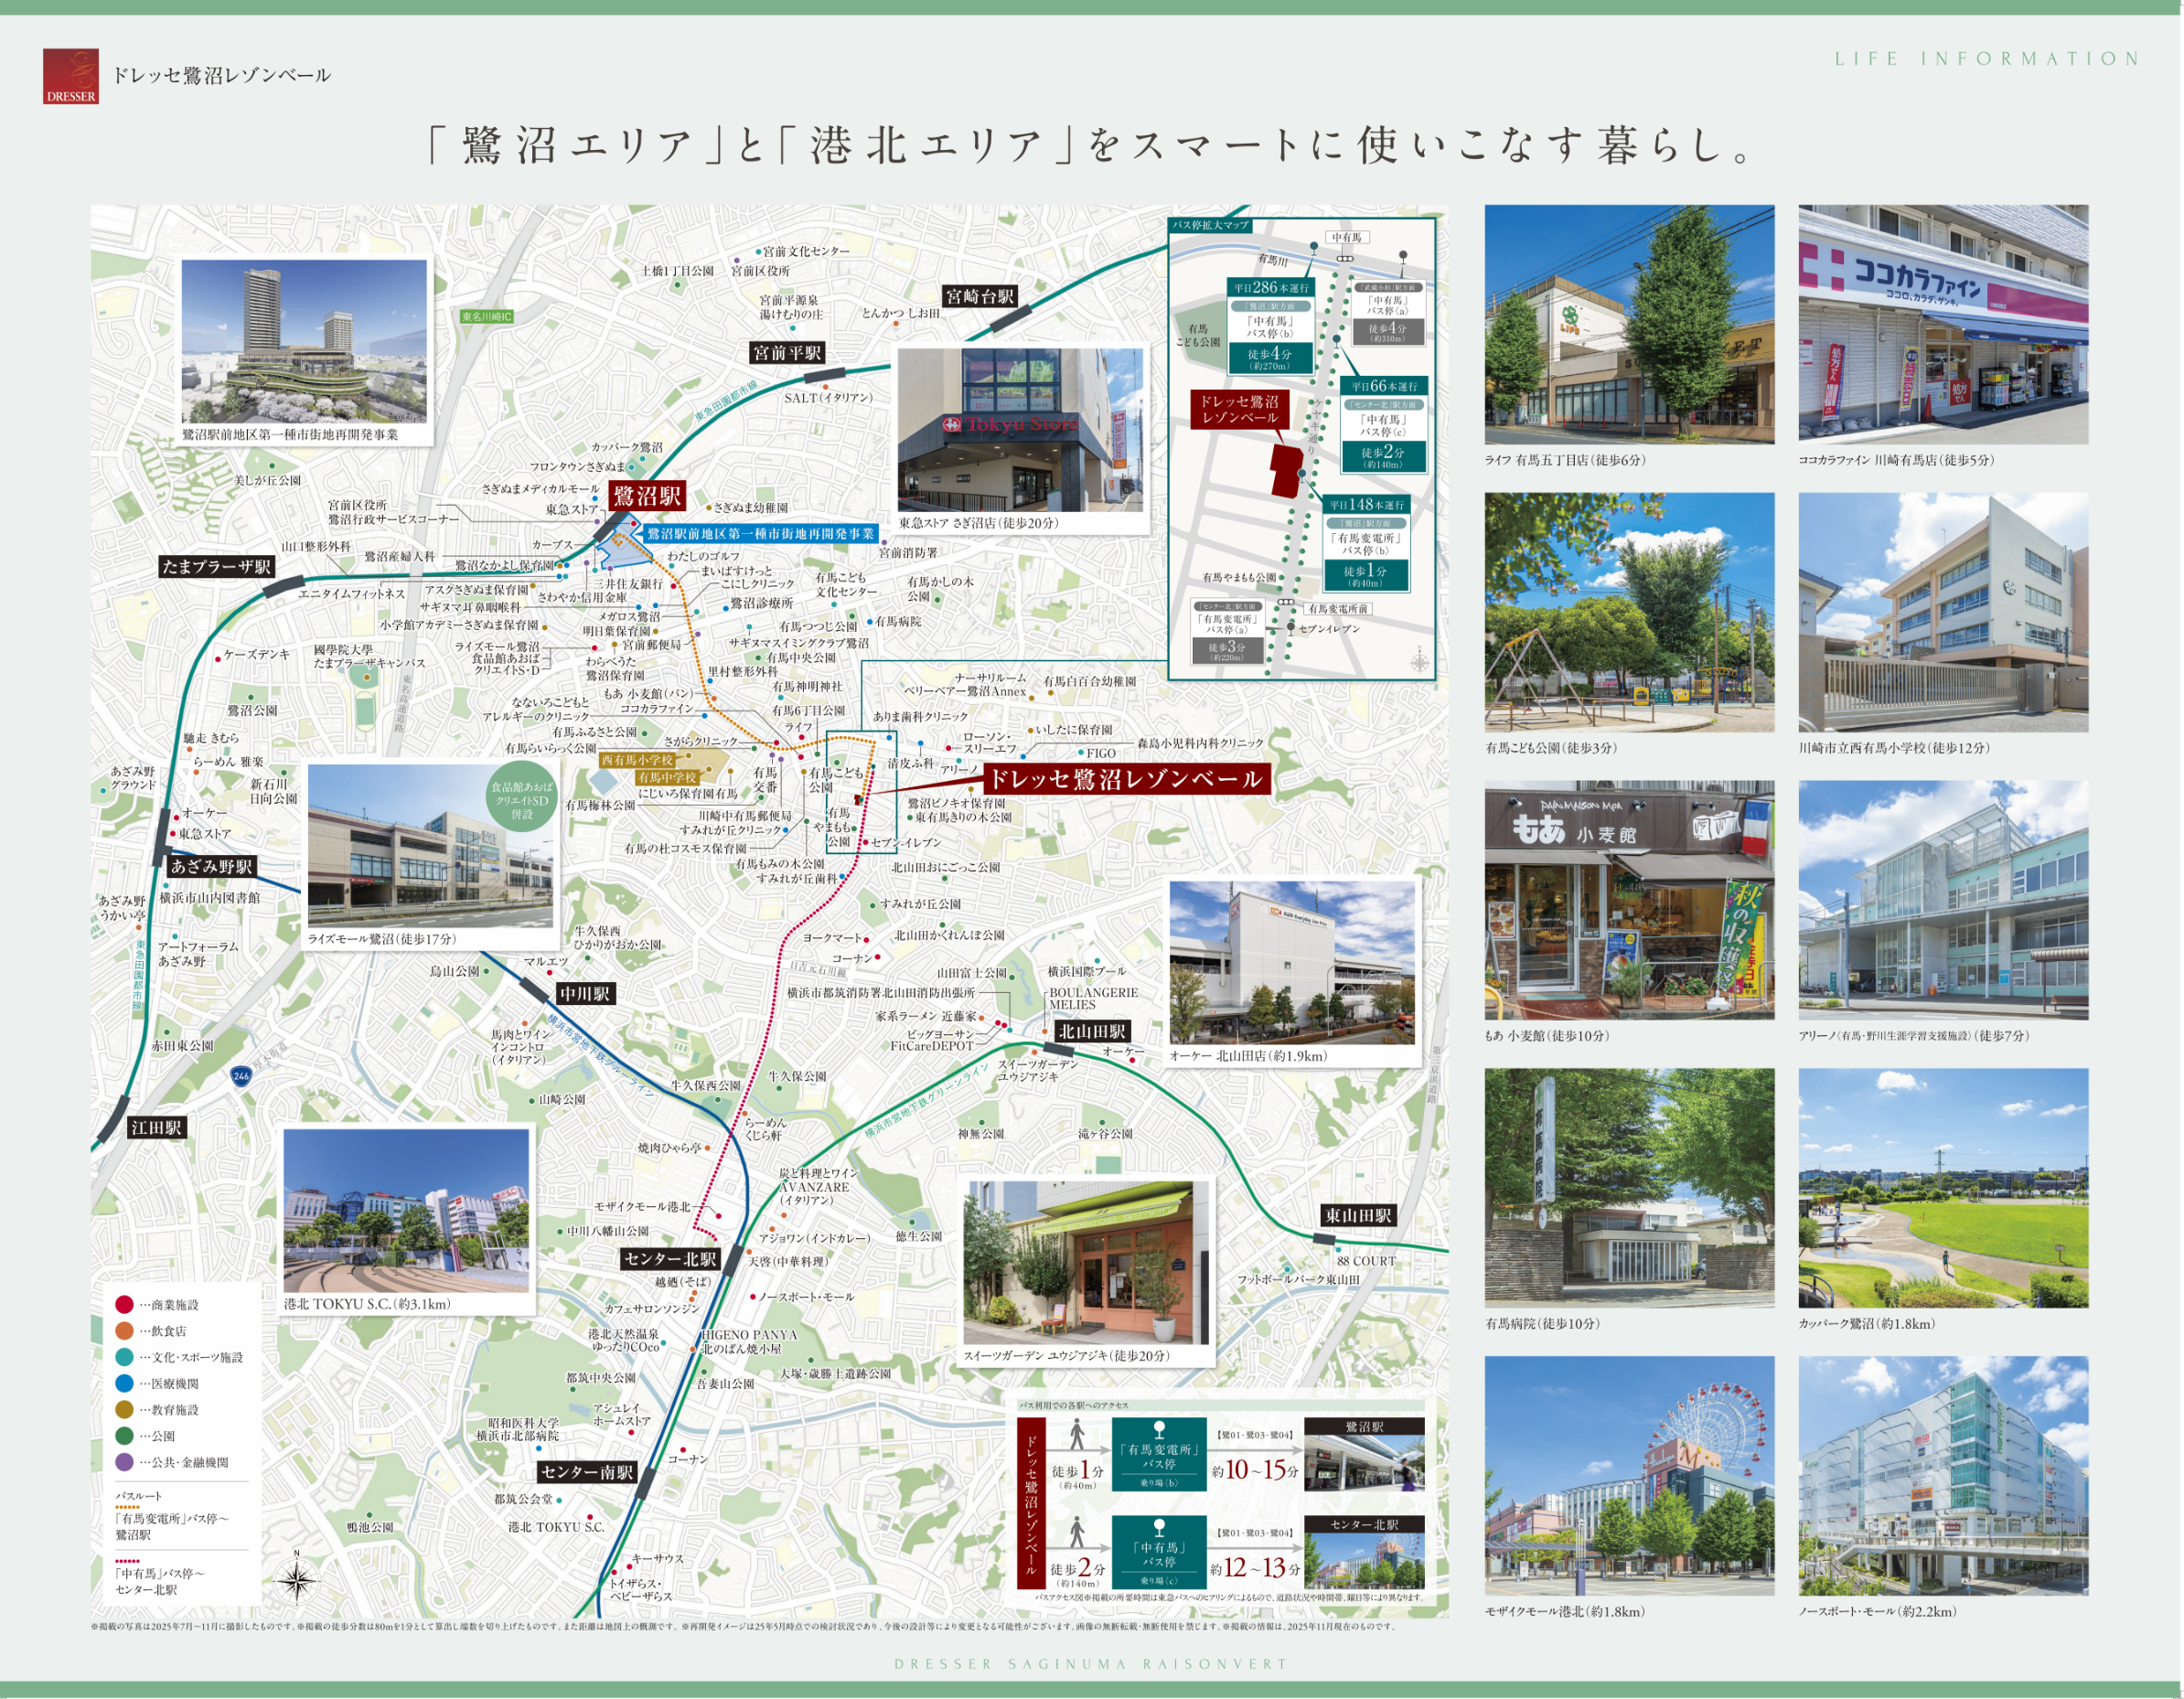The height and width of the screenshot is (1699, 2184).
Task: Click the red commercial facility legend dot
Action: click(124, 1304)
